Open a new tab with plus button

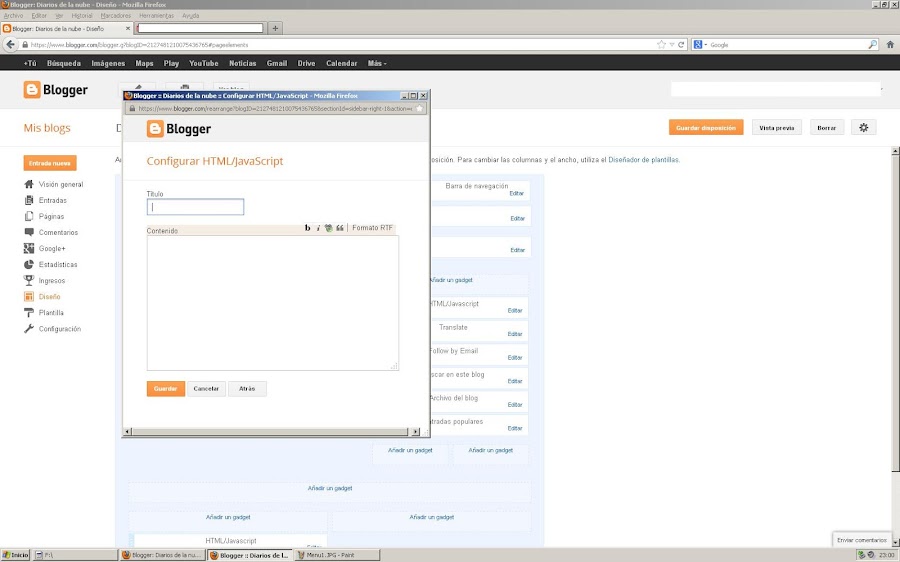click(275, 28)
